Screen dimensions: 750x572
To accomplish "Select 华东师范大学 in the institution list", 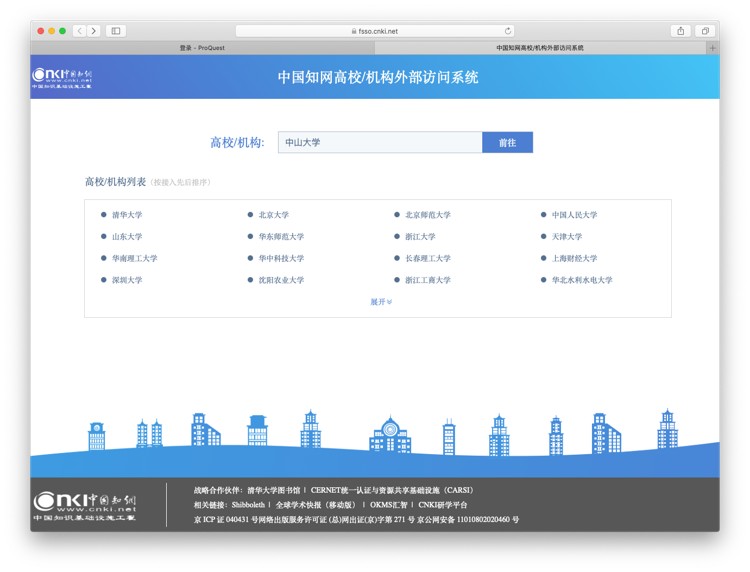I will pyautogui.click(x=281, y=236).
